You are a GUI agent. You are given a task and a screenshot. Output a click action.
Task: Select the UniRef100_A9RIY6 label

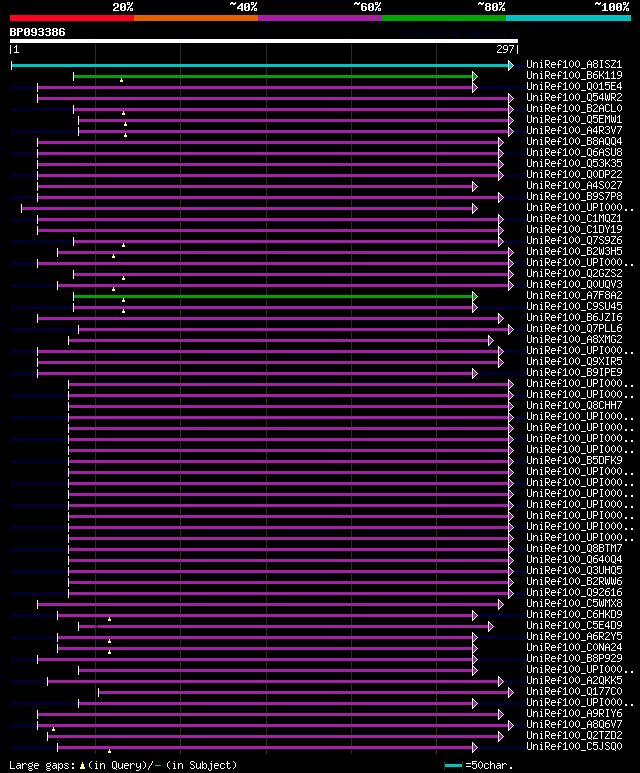click(x=574, y=713)
